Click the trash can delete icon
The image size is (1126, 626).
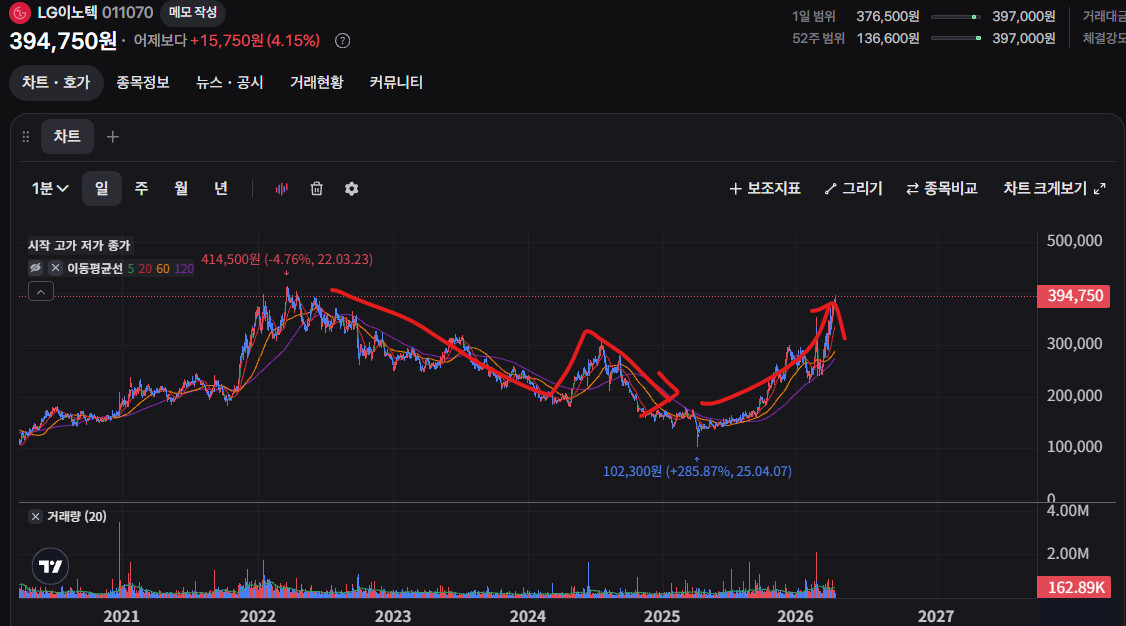(317, 189)
